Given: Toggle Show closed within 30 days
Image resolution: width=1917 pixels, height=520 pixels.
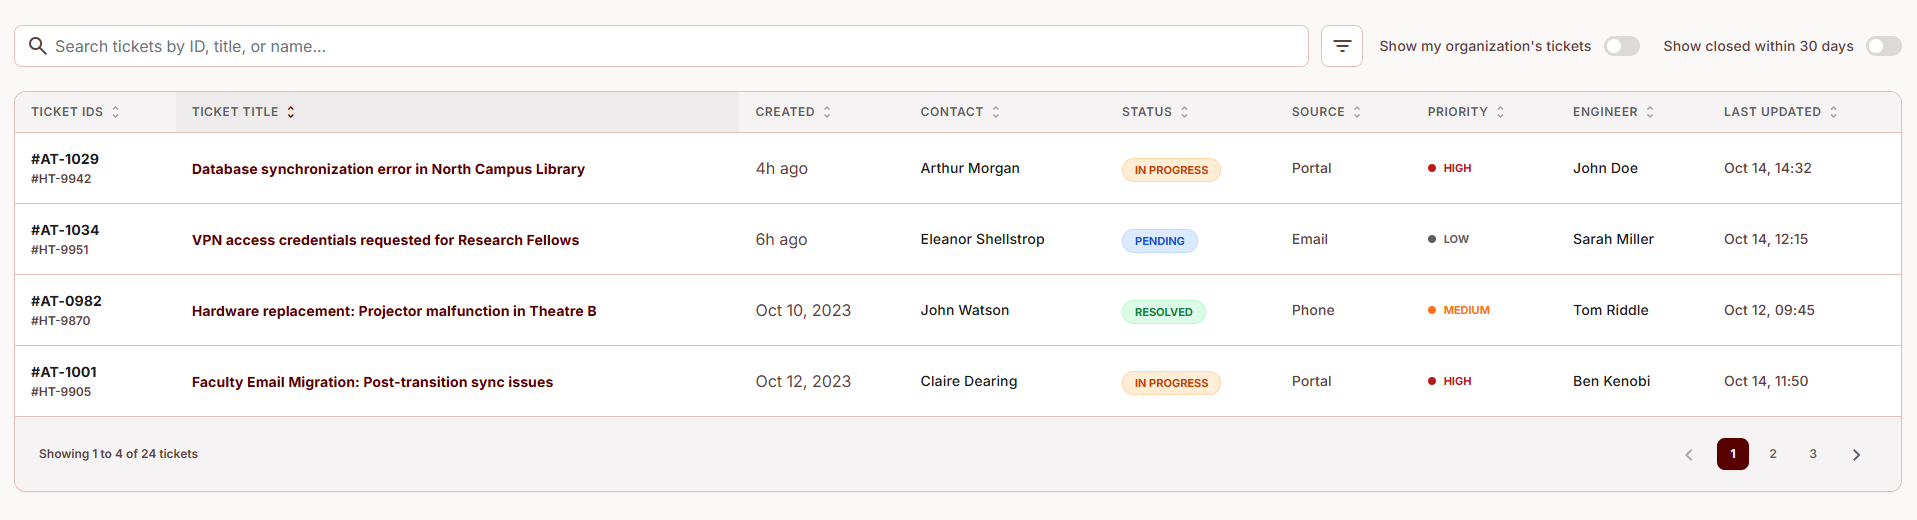Looking at the screenshot, I should click(1884, 46).
